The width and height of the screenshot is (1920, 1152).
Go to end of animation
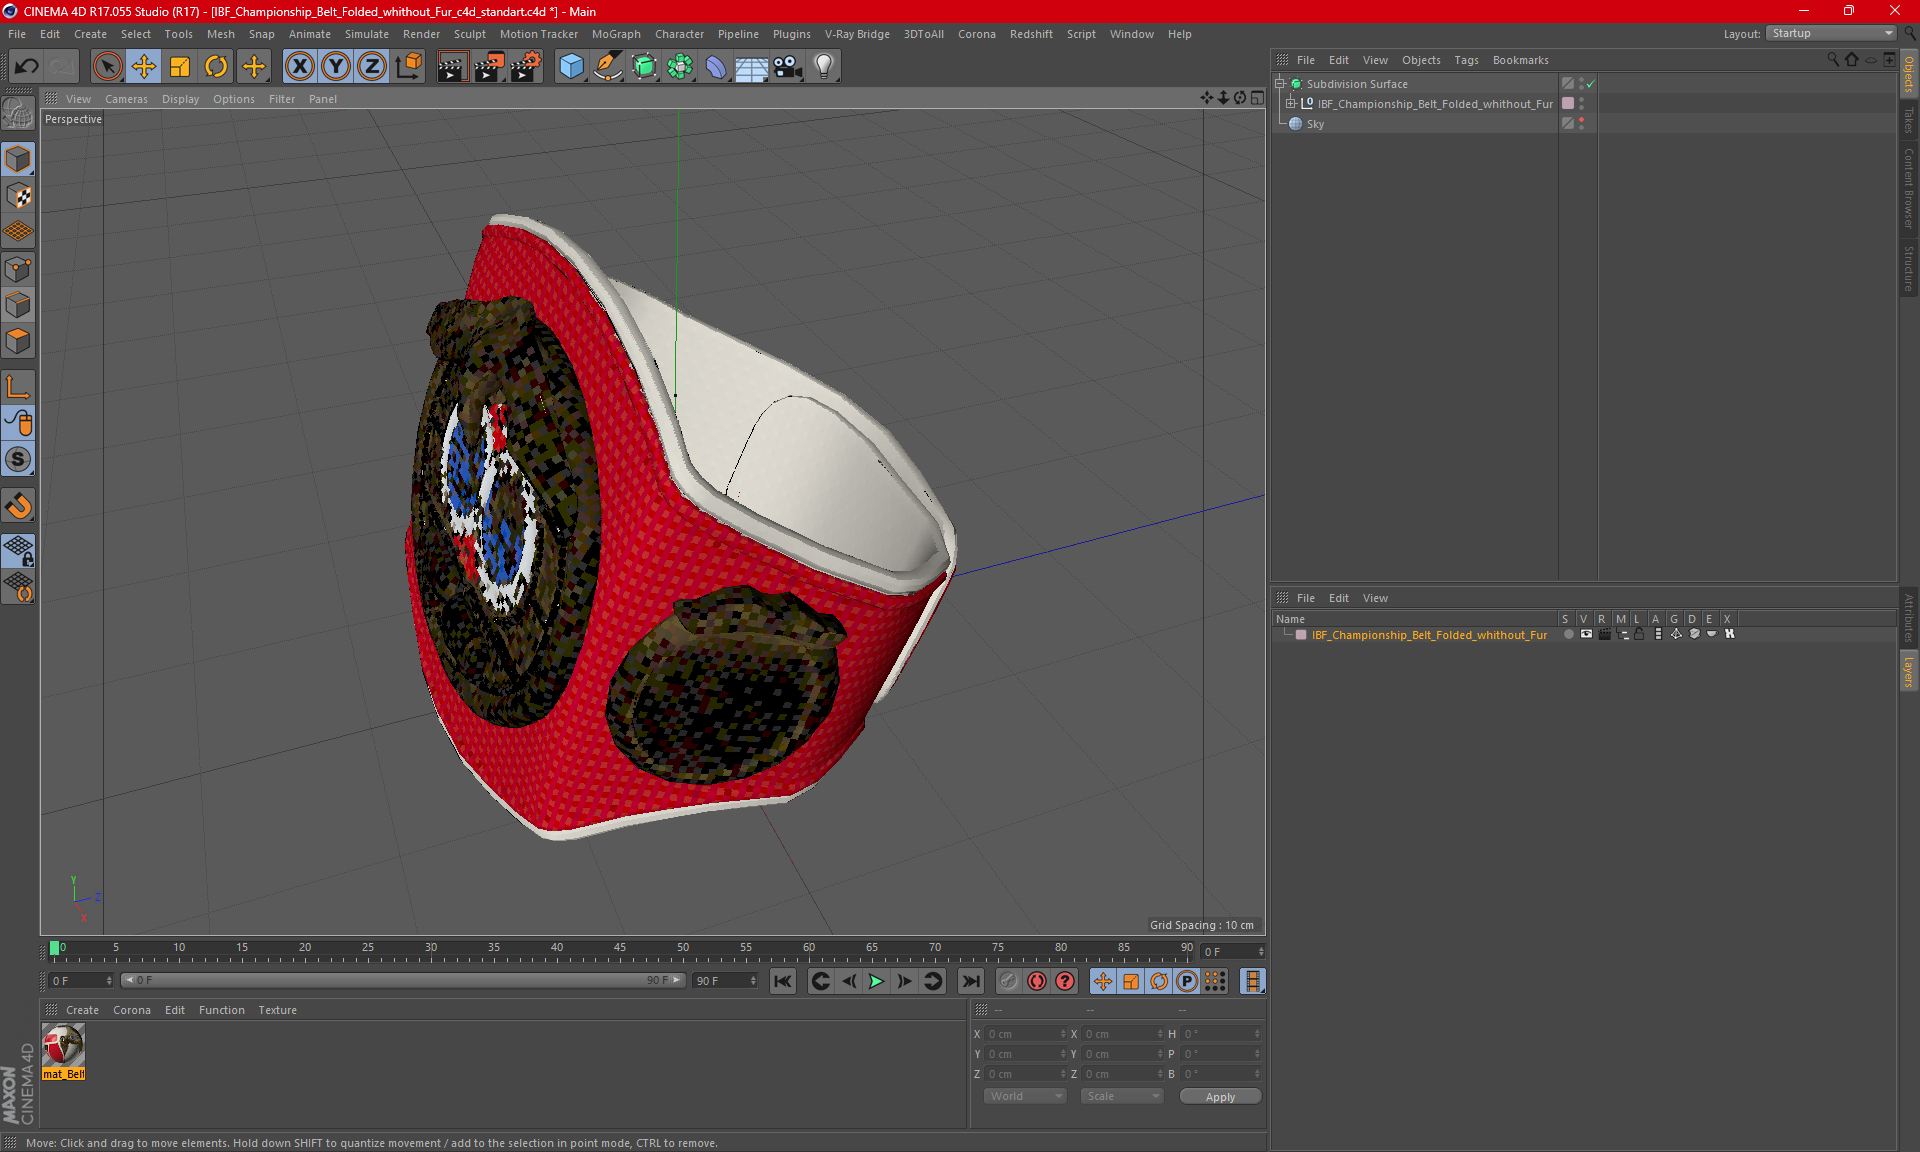[970, 981]
